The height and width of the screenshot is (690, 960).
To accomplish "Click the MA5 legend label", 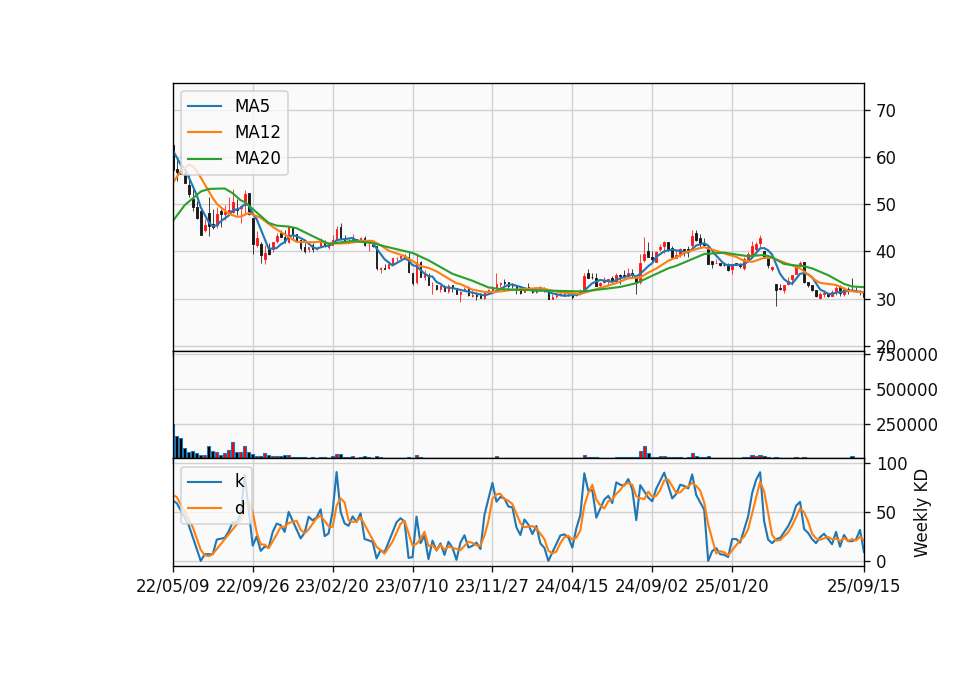I will tap(252, 106).
